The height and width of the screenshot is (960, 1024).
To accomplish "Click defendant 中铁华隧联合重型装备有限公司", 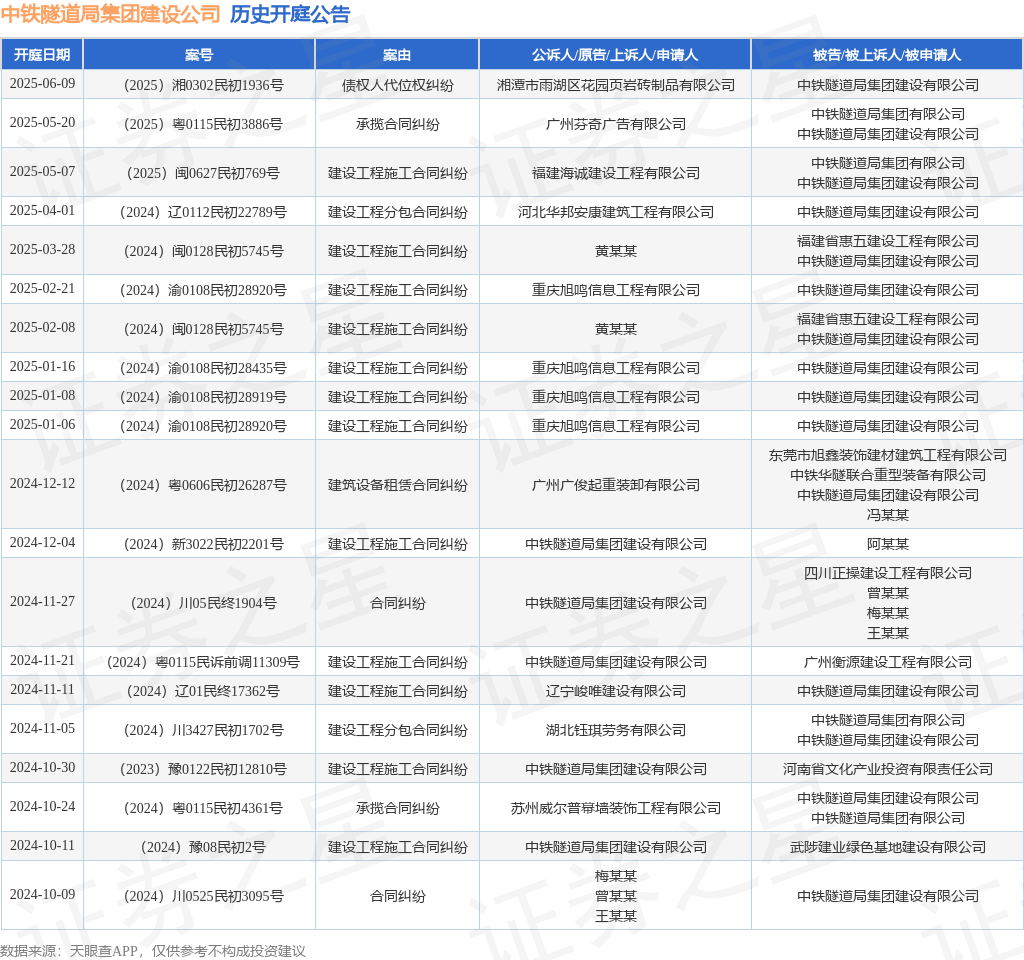I will pos(887,475).
